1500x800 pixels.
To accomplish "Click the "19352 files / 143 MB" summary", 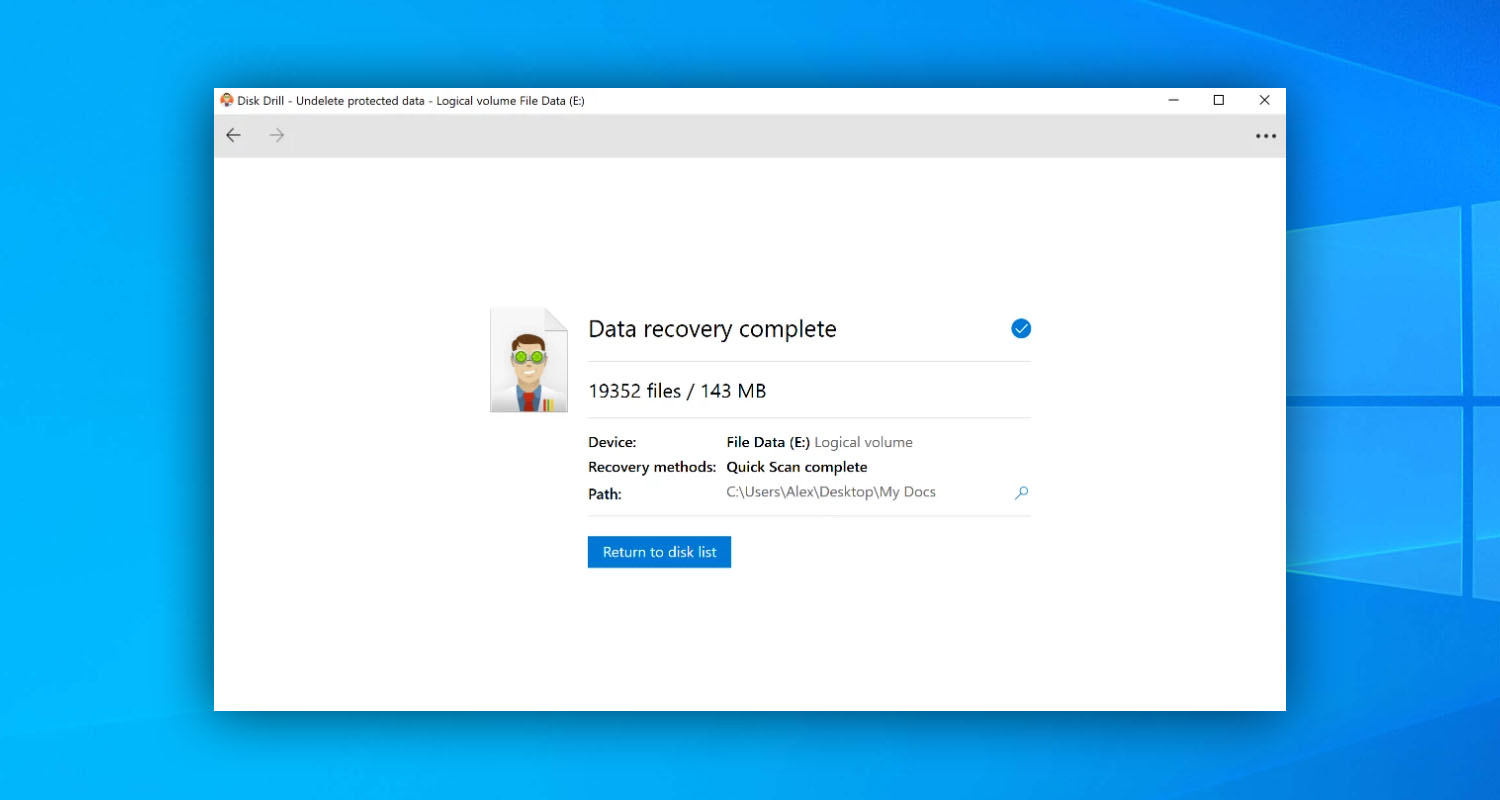I will pos(677,391).
